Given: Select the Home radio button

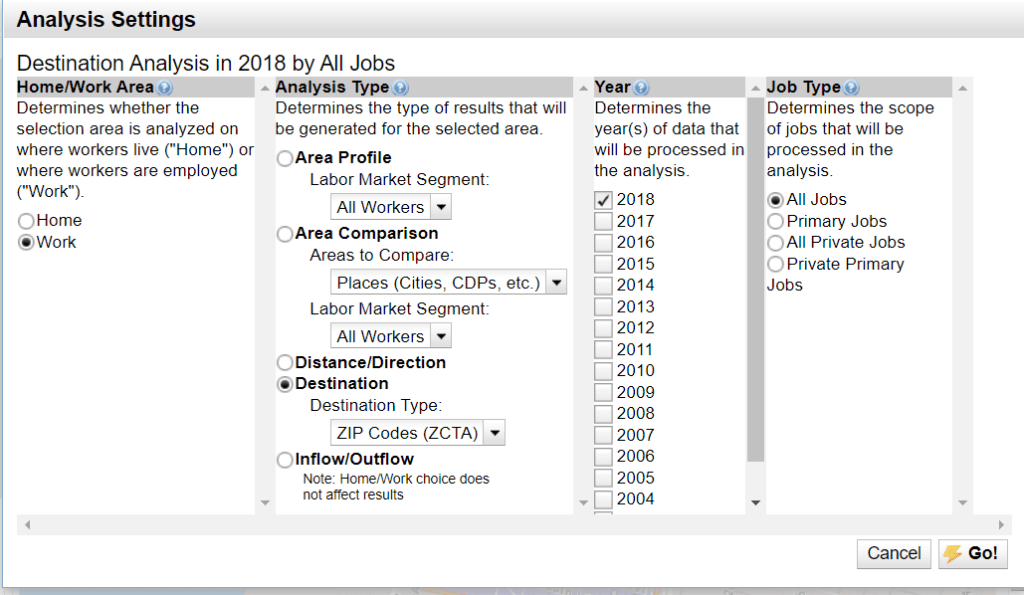Looking at the screenshot, I should (27, 221).
